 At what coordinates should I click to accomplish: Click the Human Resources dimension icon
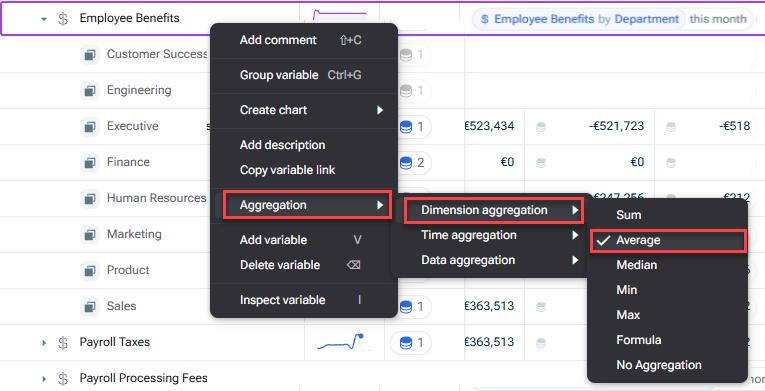[90, 199]
